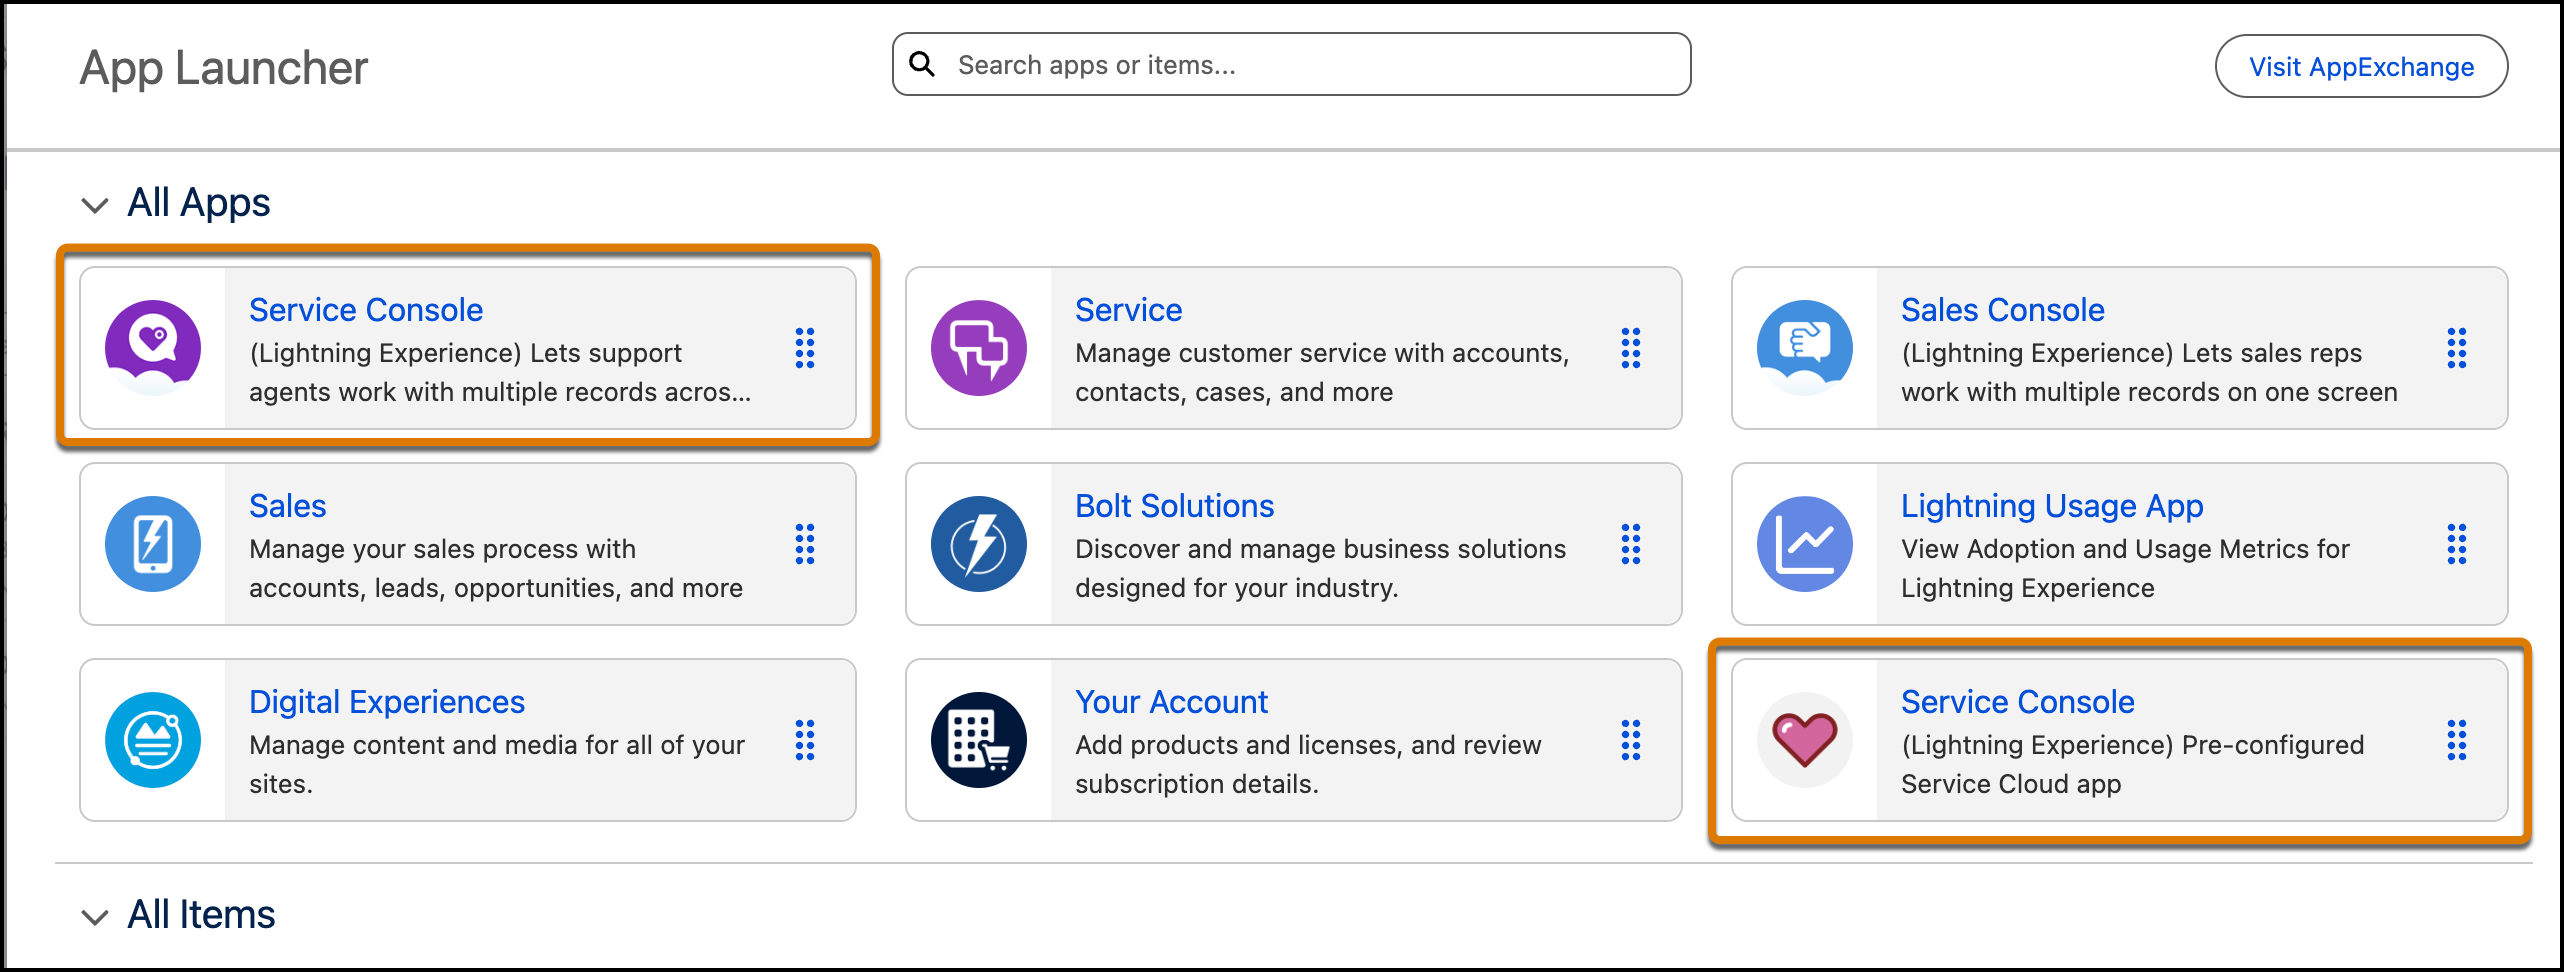Open the Bolt Solutions title link
2564x972 pixels.
pyautogui.click(x=1174, y=506)
